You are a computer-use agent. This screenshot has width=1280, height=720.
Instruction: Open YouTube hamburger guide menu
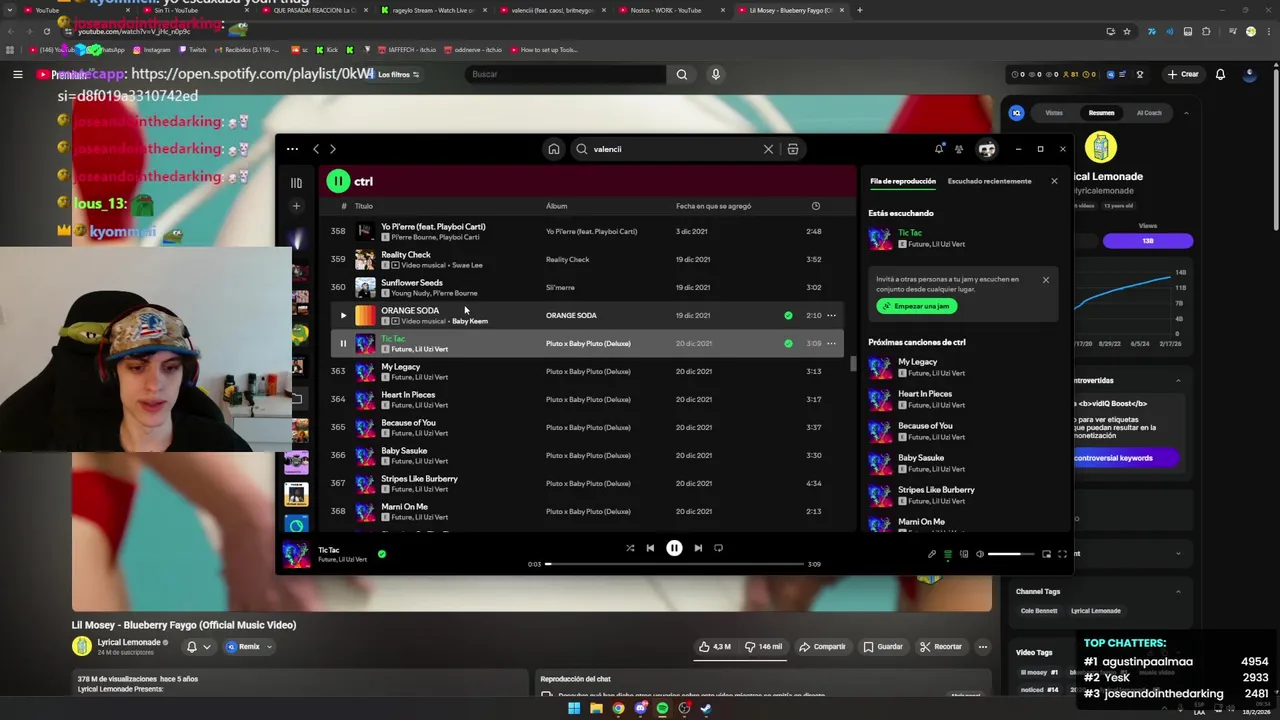click(x=17, y=74)
